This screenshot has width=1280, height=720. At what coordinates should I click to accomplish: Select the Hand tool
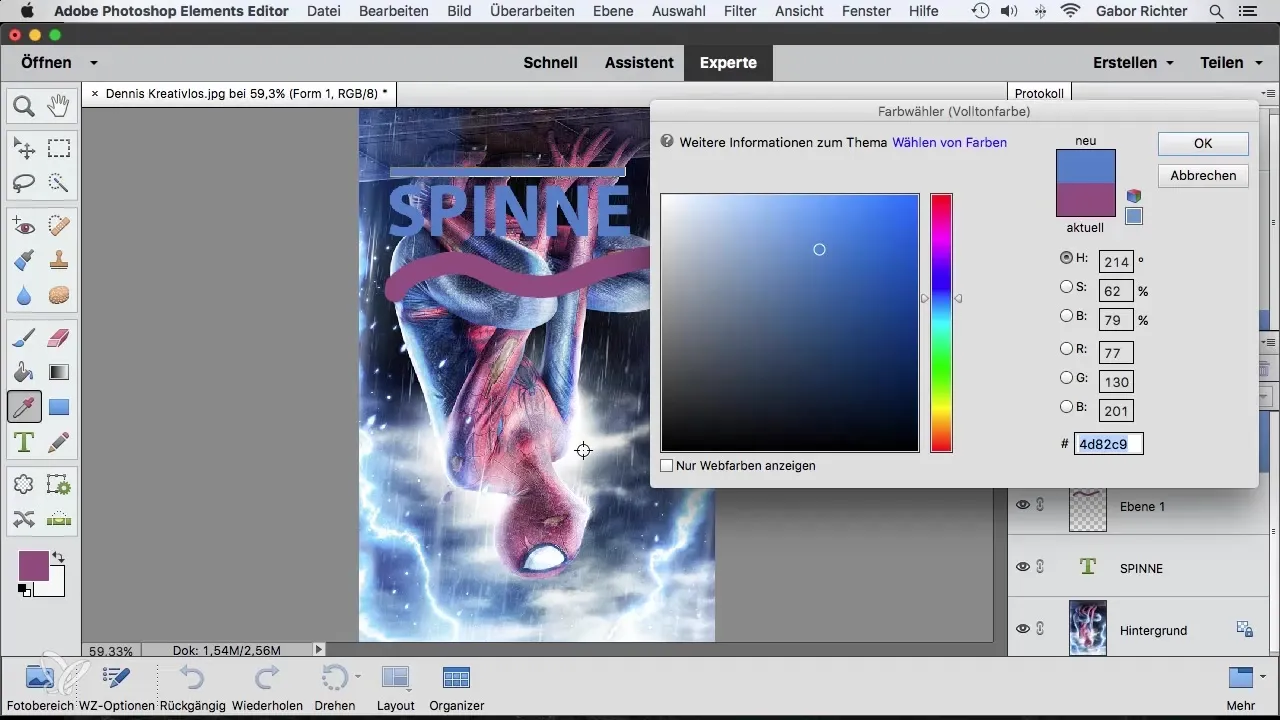[59, 105]
